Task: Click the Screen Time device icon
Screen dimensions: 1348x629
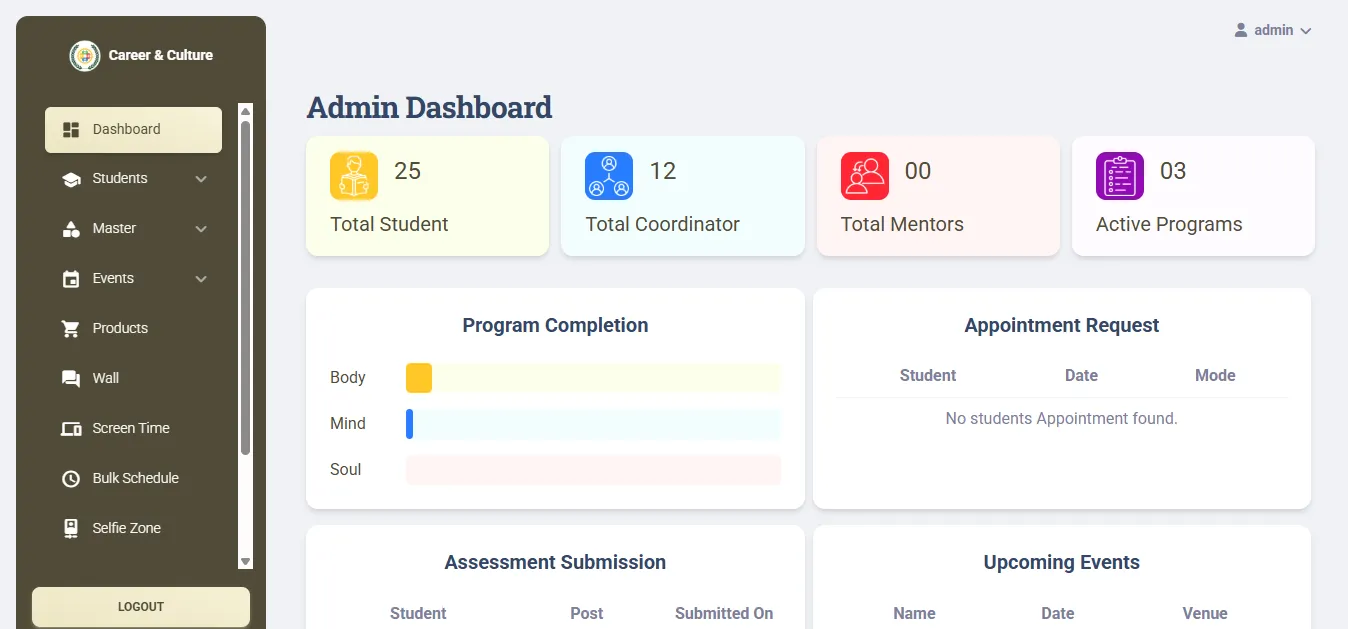Action: [68, 428]
